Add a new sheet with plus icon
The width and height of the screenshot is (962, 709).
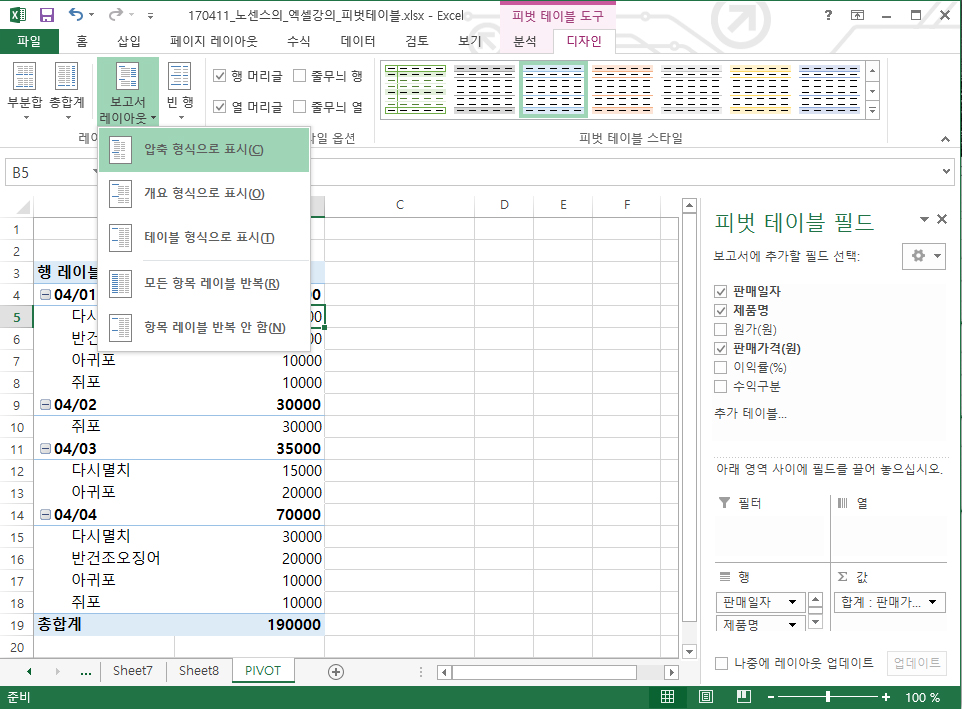coord(336,672)
